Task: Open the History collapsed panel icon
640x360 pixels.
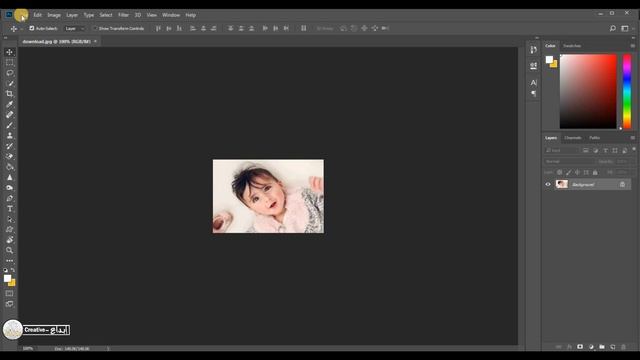Action: tap(533, 50)
